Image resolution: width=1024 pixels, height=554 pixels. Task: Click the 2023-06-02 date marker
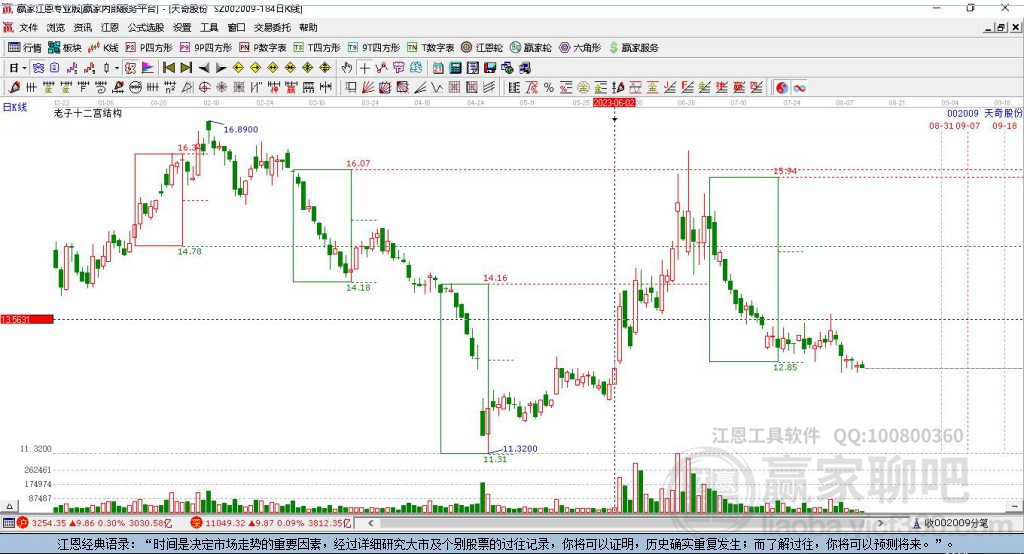(x=614, y=103)
